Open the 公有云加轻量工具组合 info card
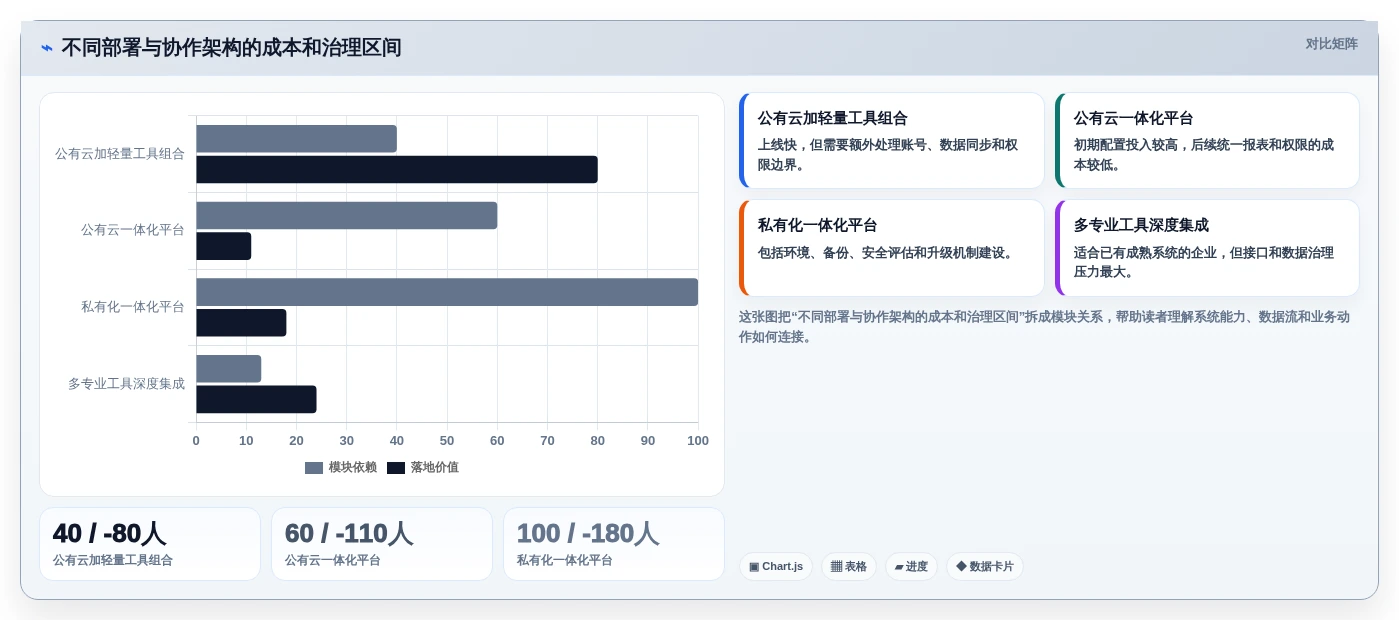This screenshot has height=620, width=1399. point(892,141)
